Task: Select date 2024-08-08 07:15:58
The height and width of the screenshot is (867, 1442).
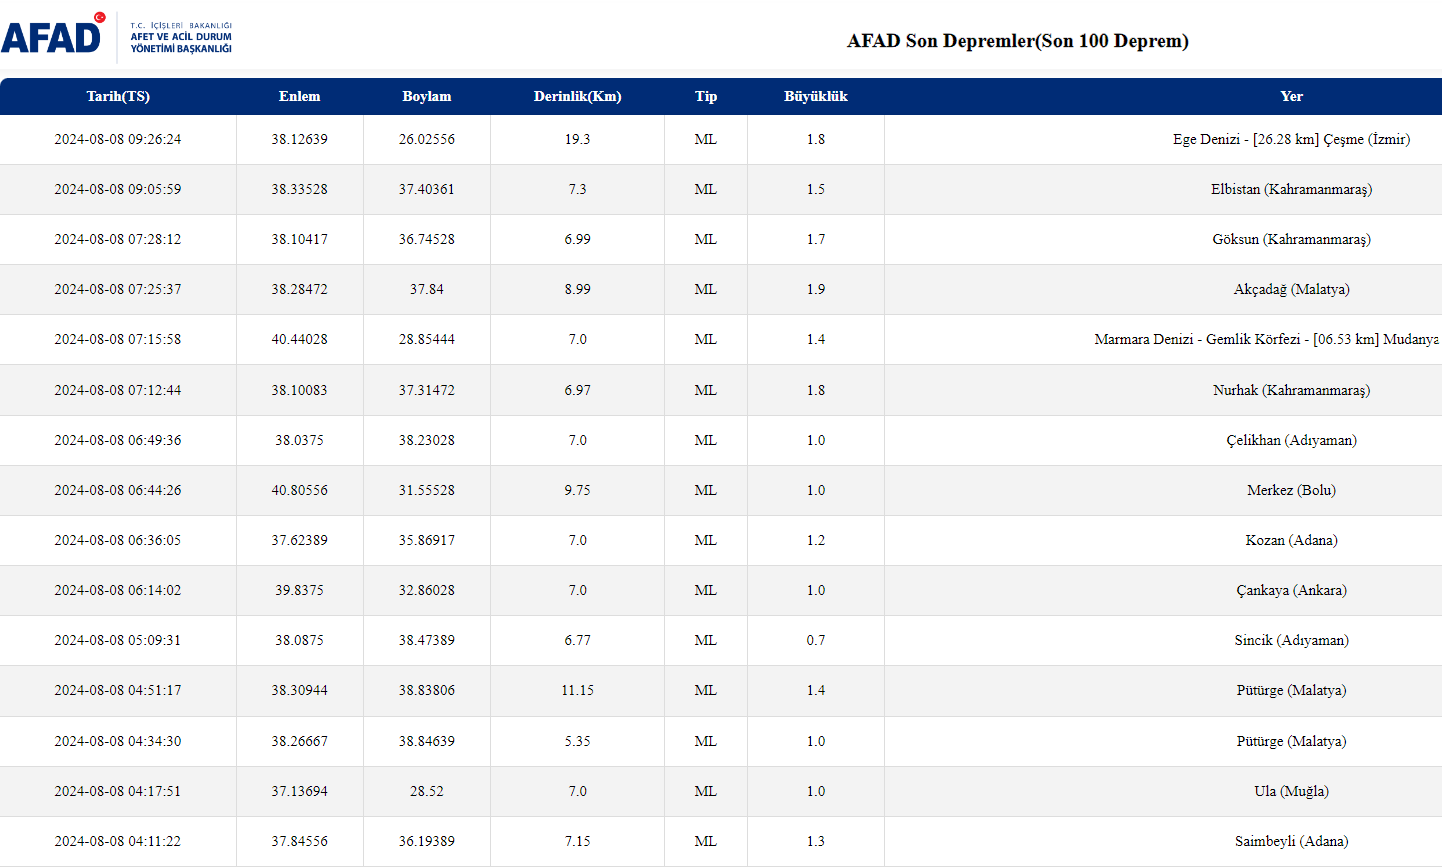Action: point(118,340)
